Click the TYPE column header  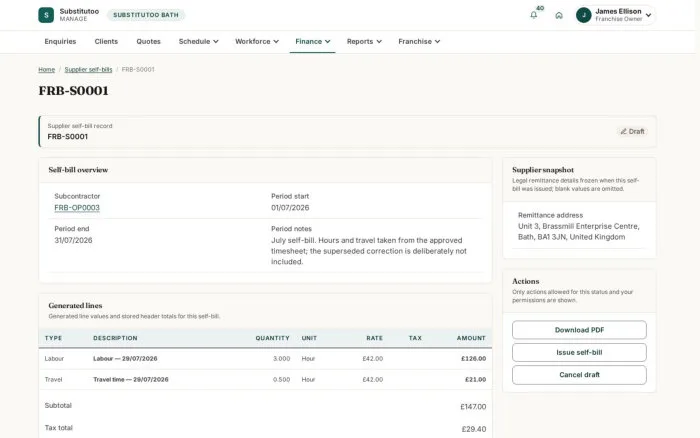[x=54, y=338]
